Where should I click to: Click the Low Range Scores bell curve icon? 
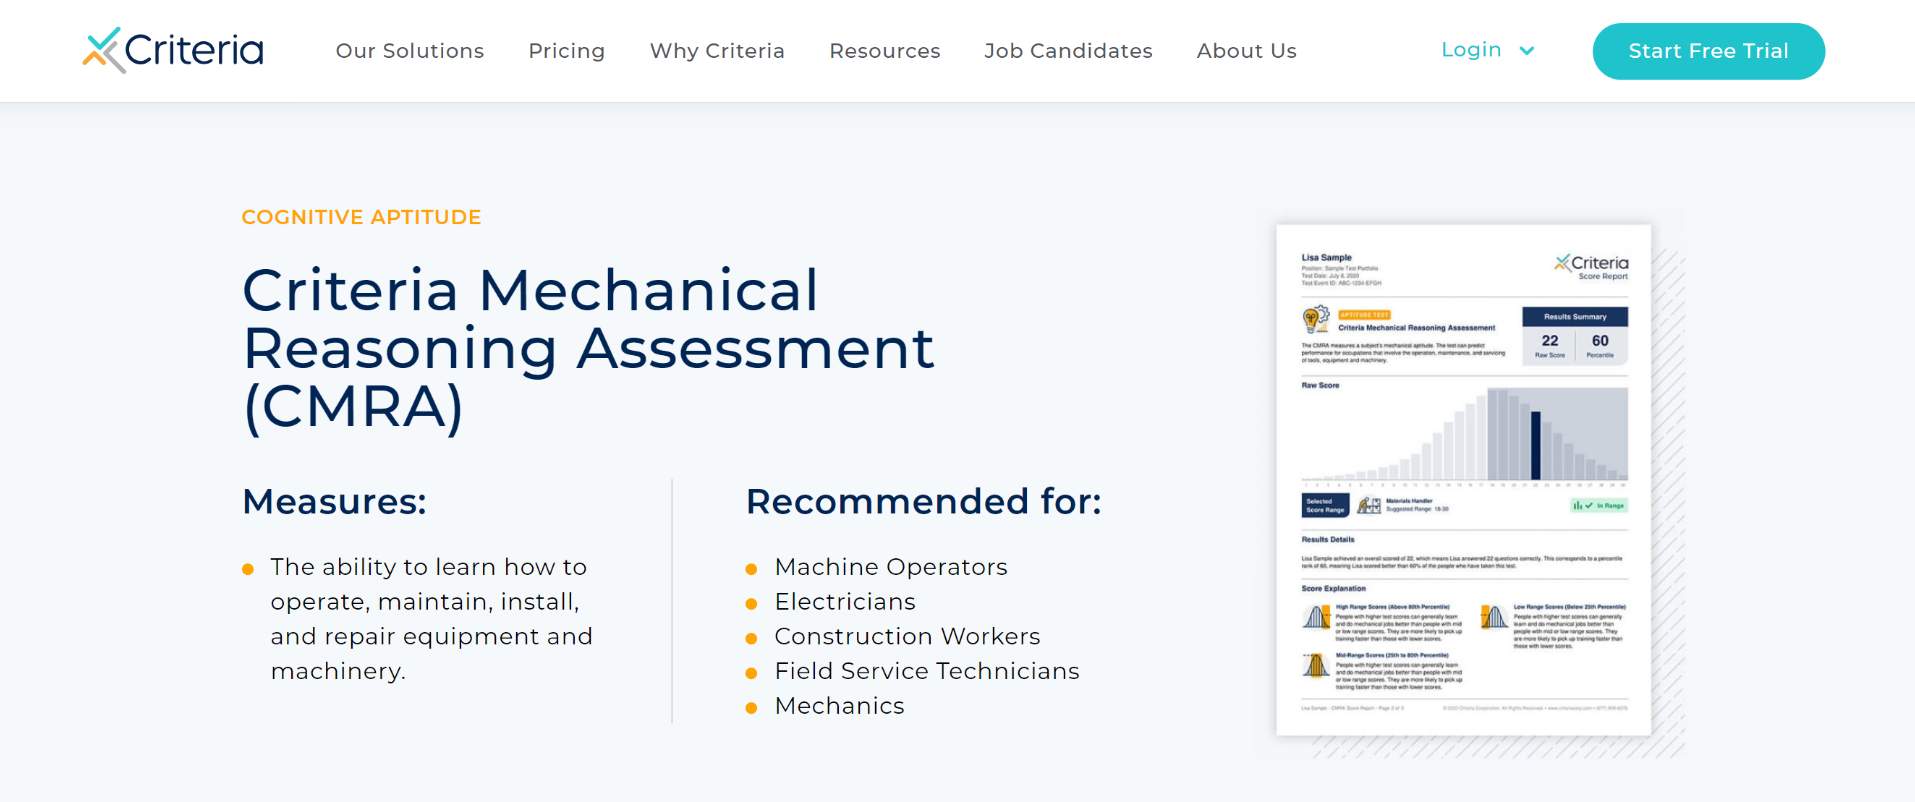(1494, 617)
